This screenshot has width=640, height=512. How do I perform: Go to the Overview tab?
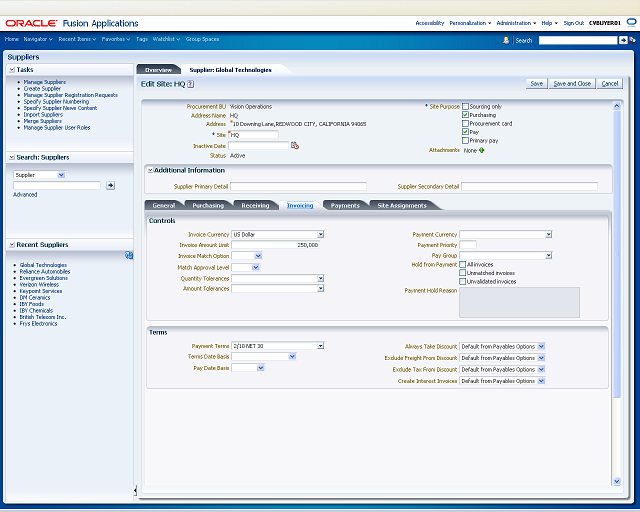pyautogui.click(x=158, y=70)
